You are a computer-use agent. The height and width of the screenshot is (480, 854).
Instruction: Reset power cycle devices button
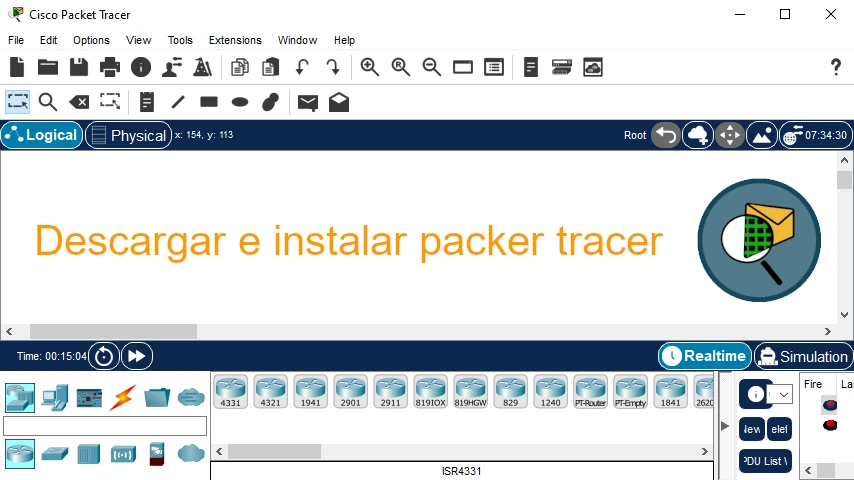(x=103, y=356)
